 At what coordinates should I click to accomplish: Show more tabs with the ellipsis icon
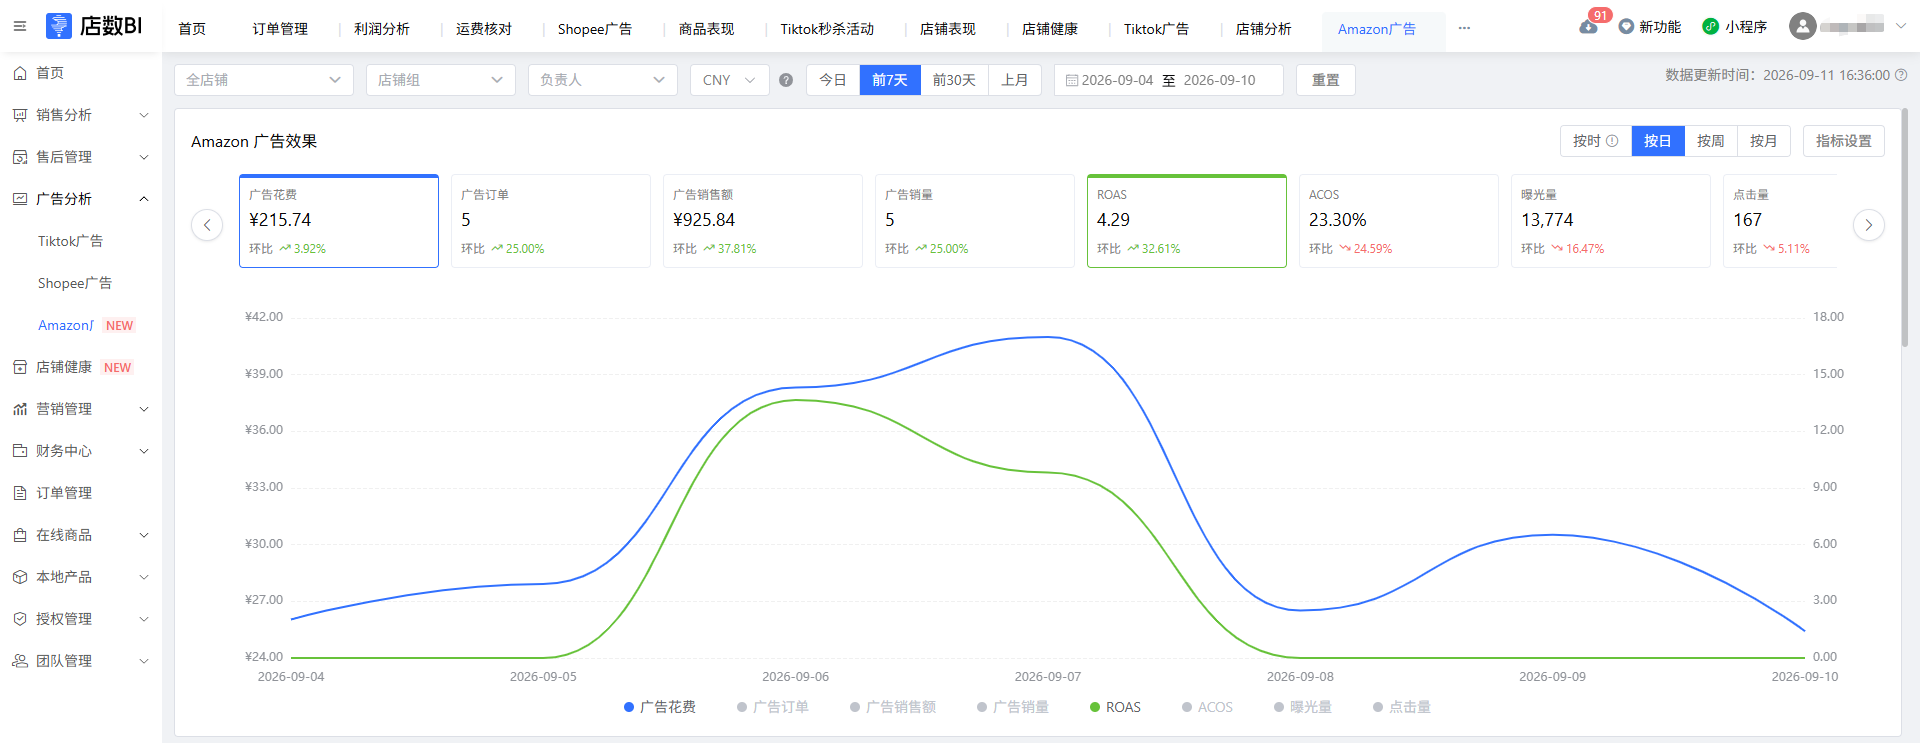pyautogui.click(x=1464, y=28)
